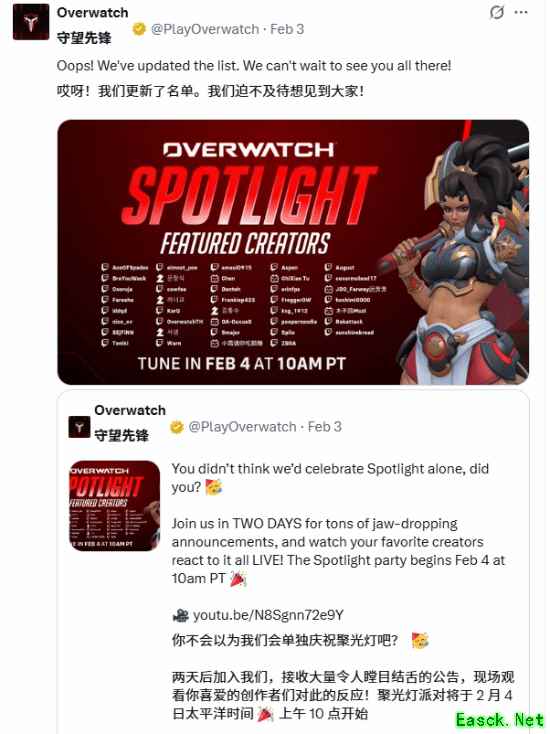550x734 pixels.
Task: Click the gold verified badge on top post
Action: pos(139,29)
